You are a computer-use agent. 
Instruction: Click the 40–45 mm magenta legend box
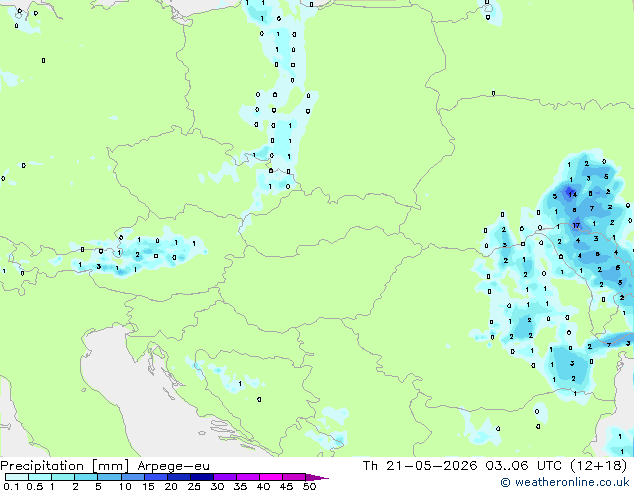[271, 477]
